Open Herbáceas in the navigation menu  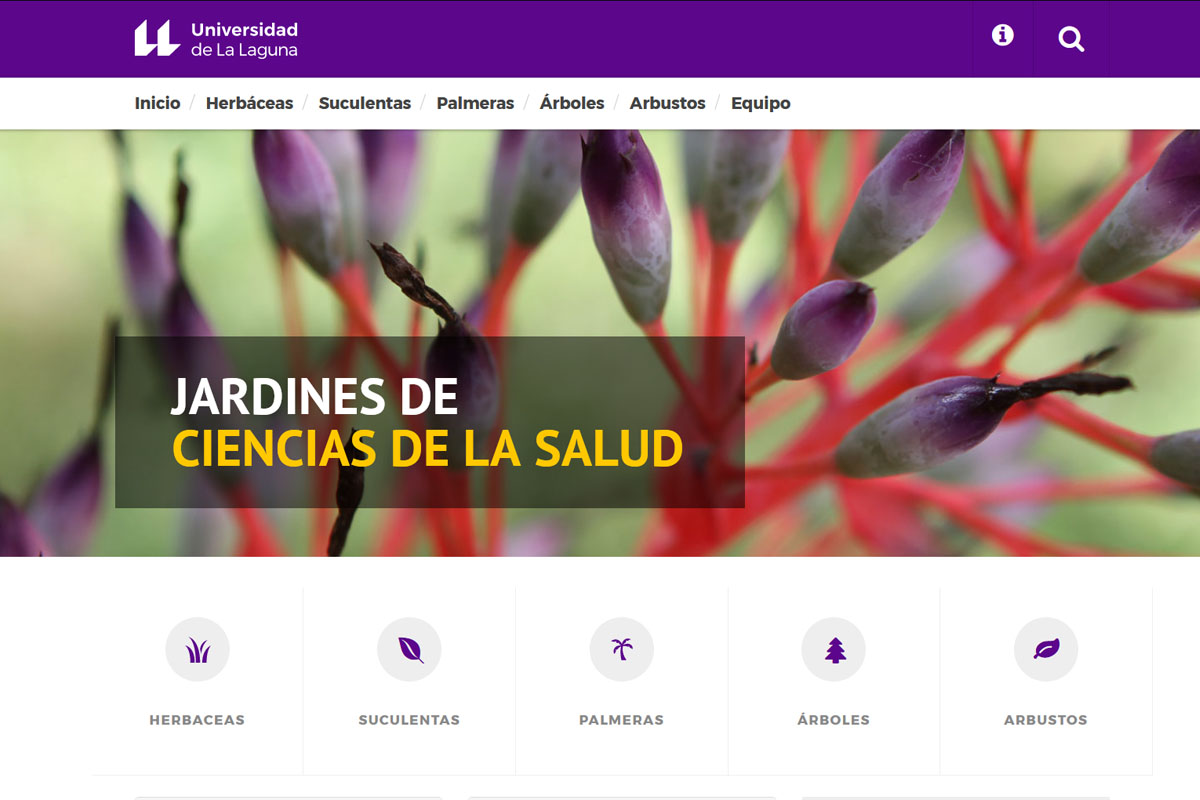point(249,103)
